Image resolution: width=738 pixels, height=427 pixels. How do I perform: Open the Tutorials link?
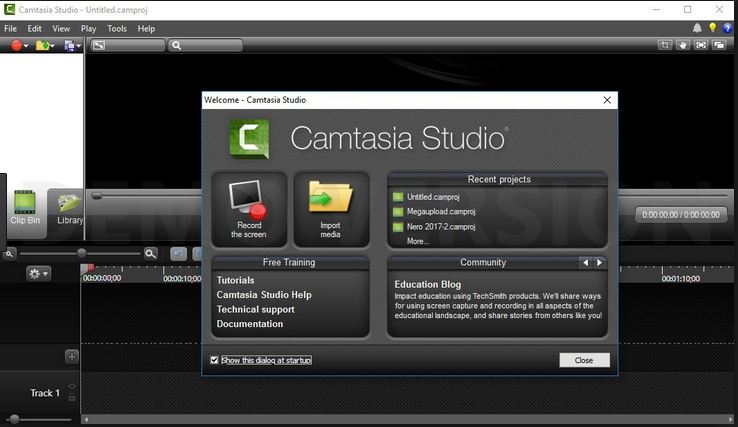coord(235,280)
